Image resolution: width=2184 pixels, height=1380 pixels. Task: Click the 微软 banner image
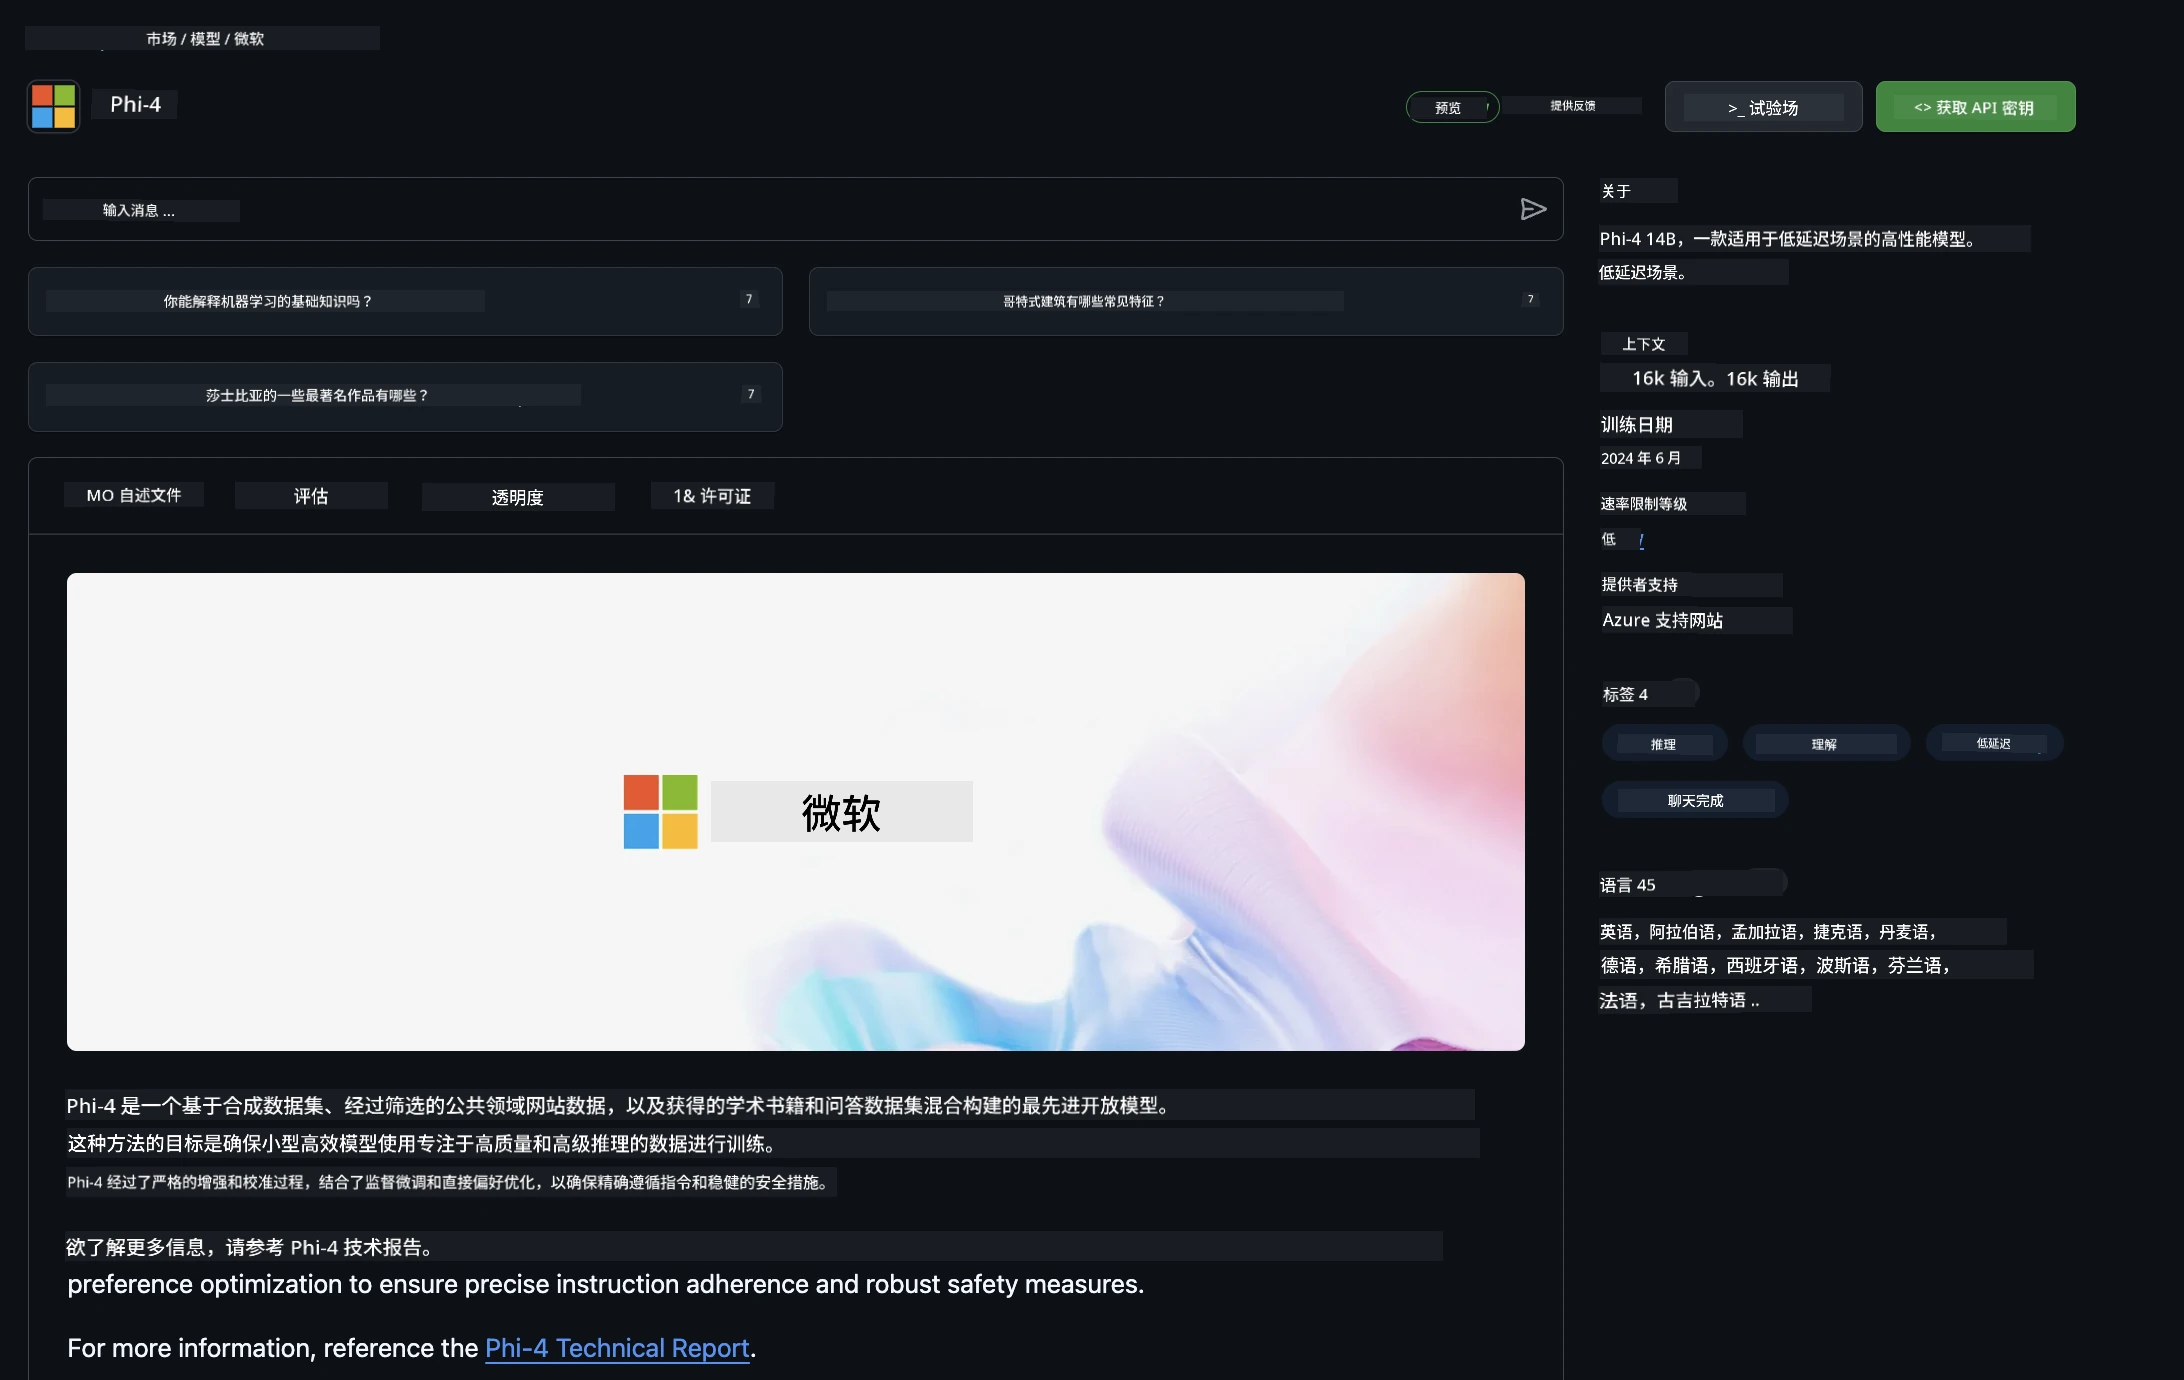coord(796,811)
